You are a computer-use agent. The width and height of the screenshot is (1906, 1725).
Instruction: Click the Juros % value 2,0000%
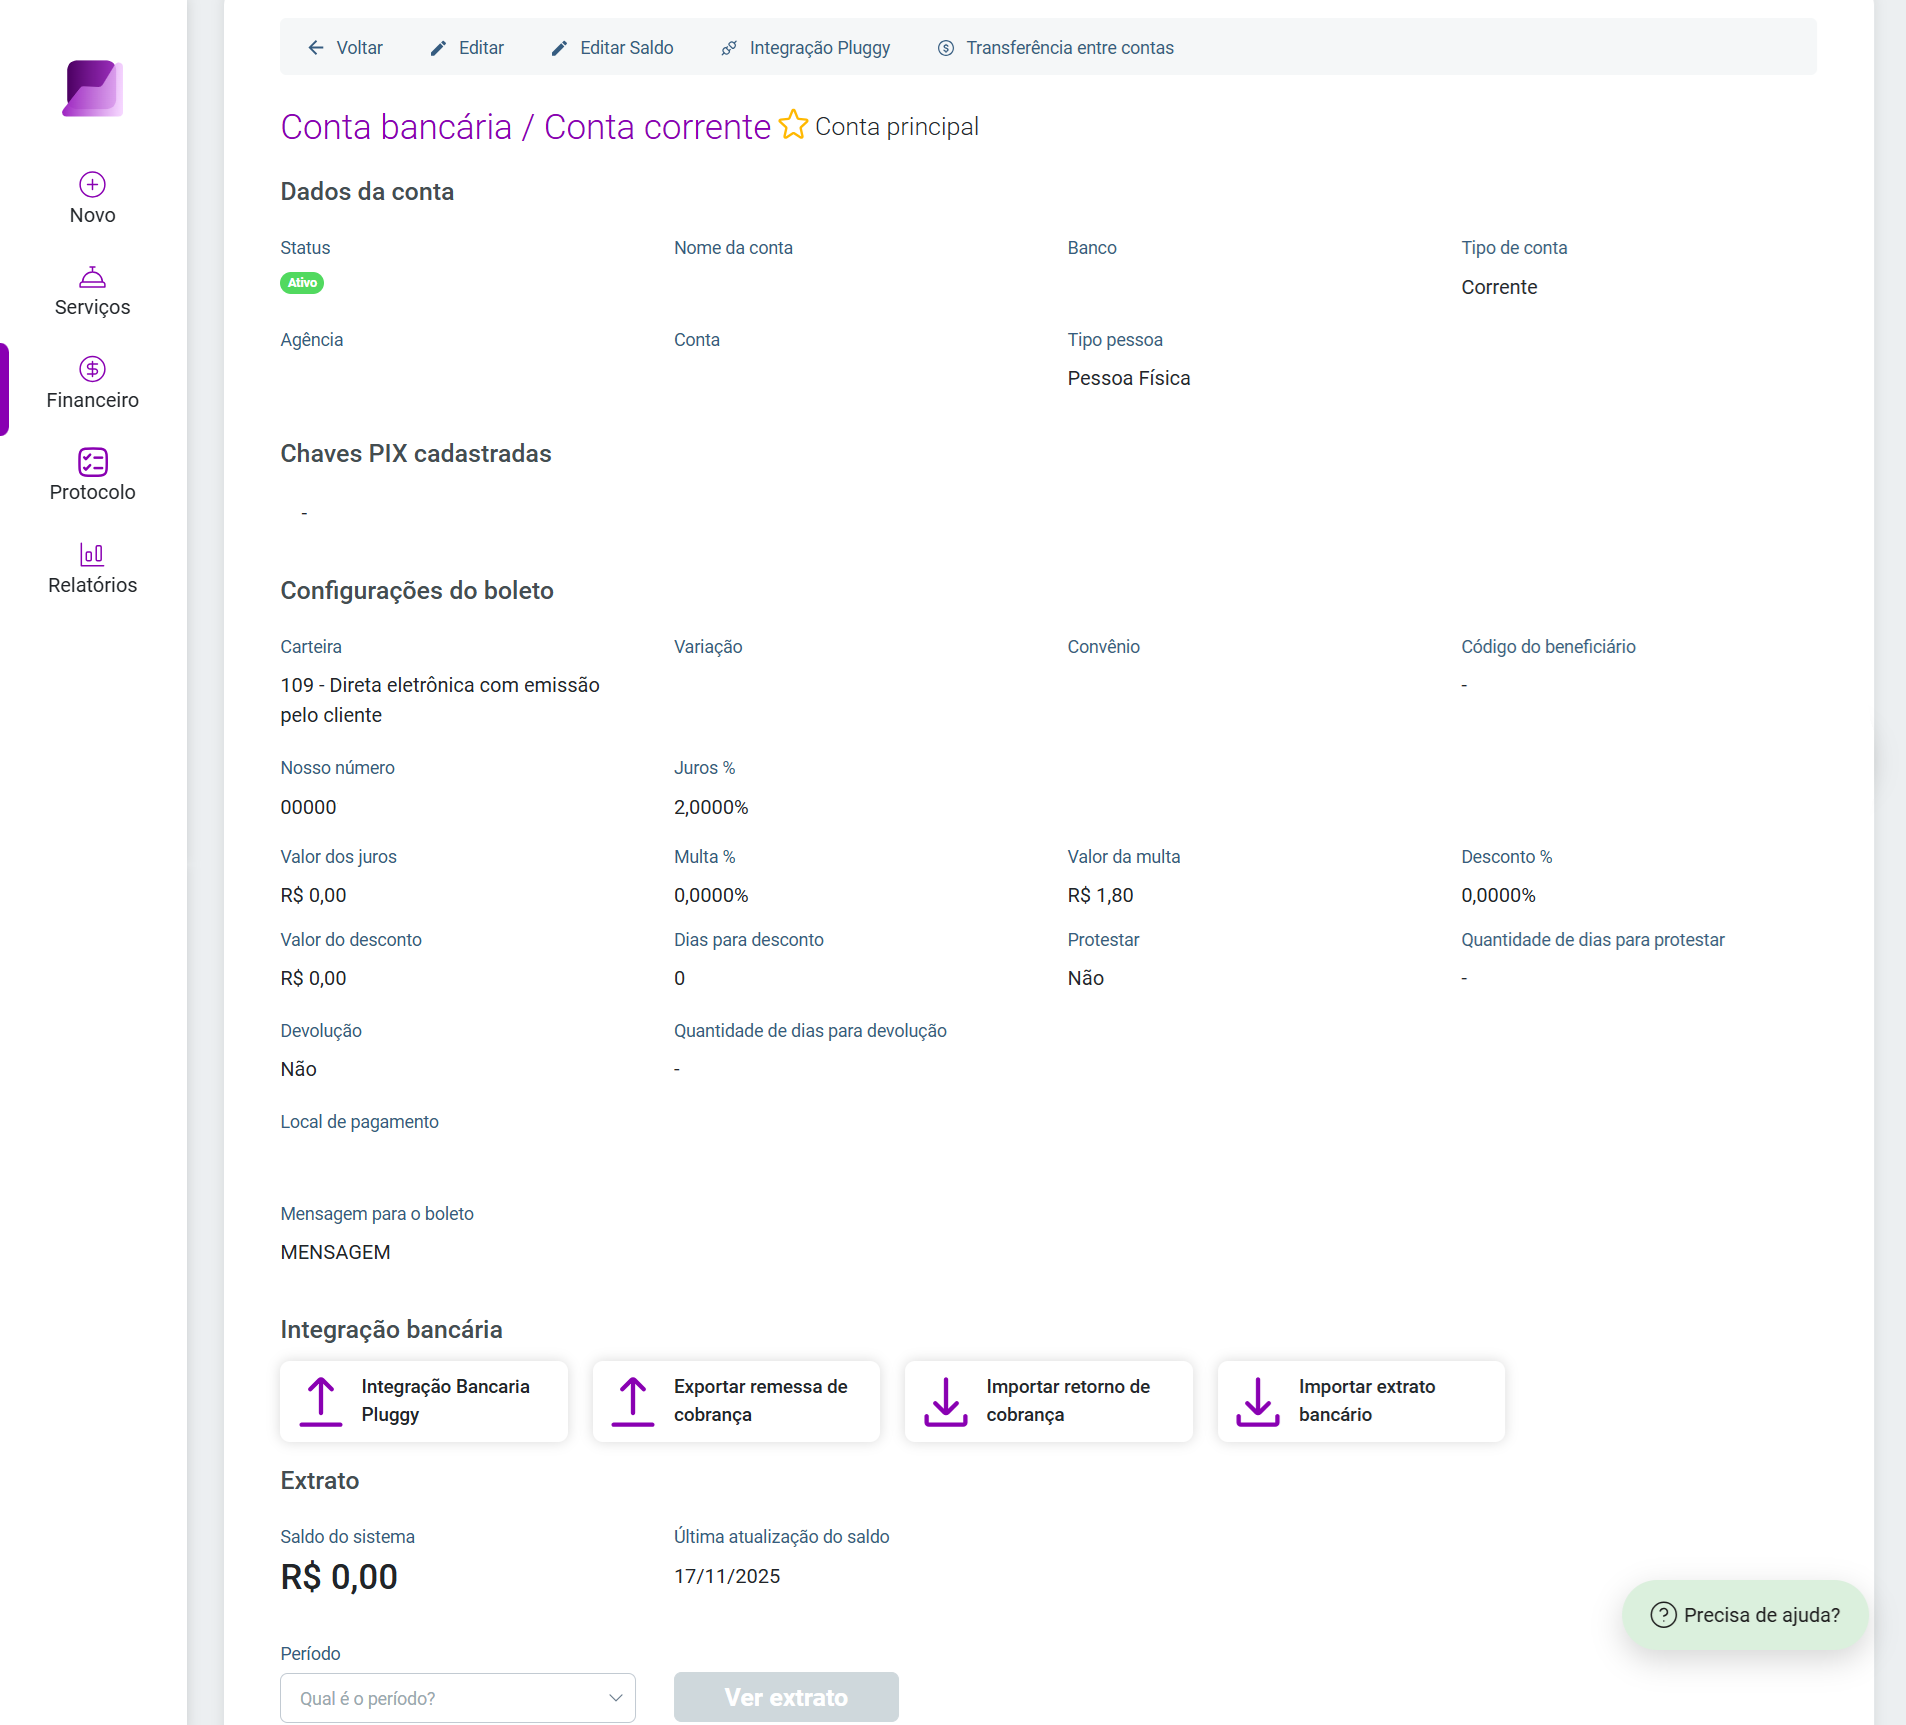(x=711, y=807)
